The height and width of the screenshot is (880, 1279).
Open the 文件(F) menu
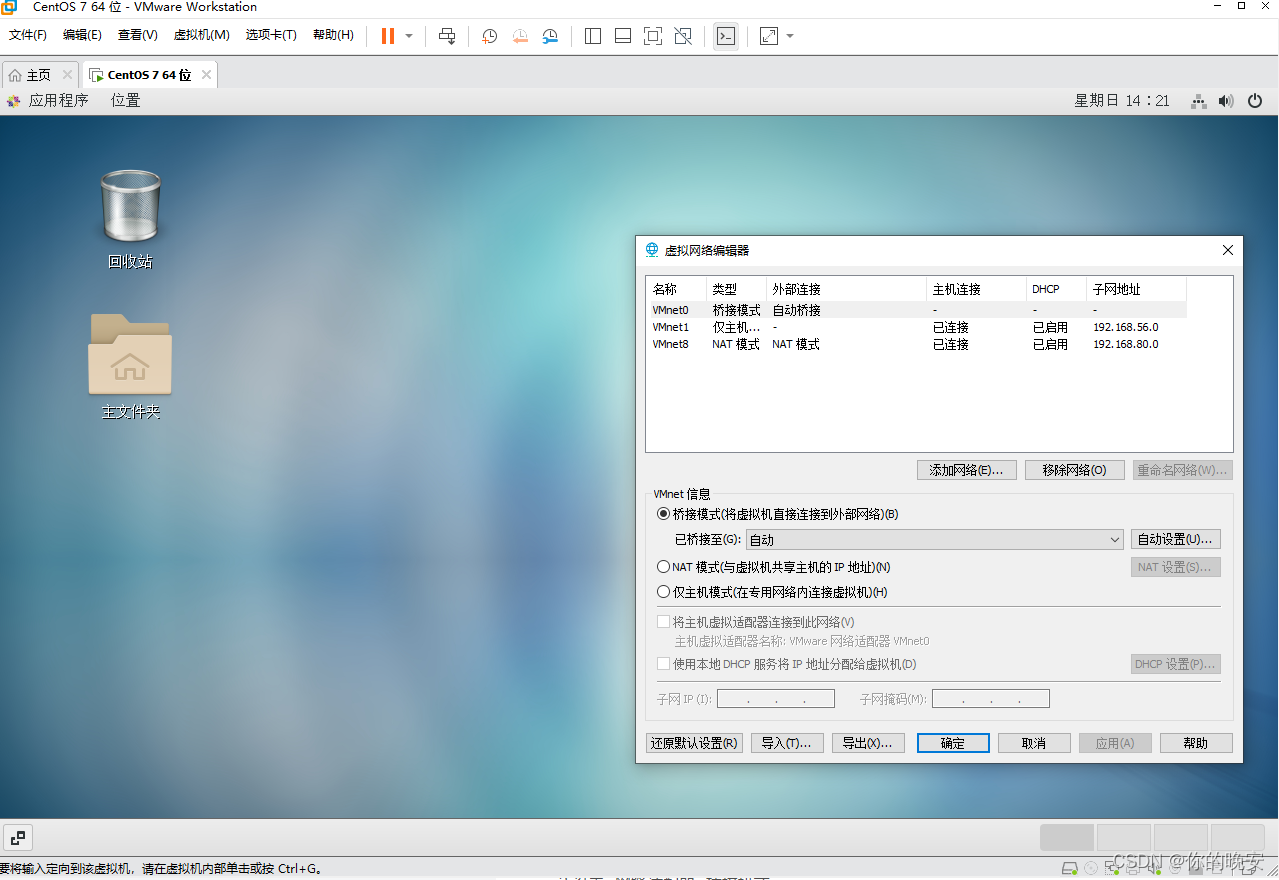pos(28,35)
